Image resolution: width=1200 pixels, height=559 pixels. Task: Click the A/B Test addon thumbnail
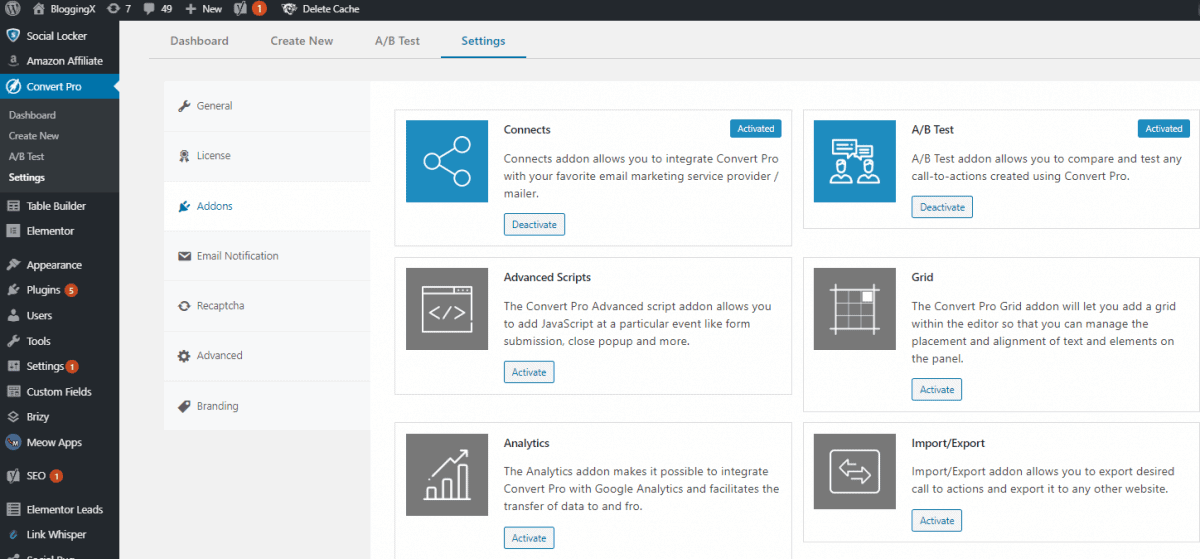coord(855,162)
